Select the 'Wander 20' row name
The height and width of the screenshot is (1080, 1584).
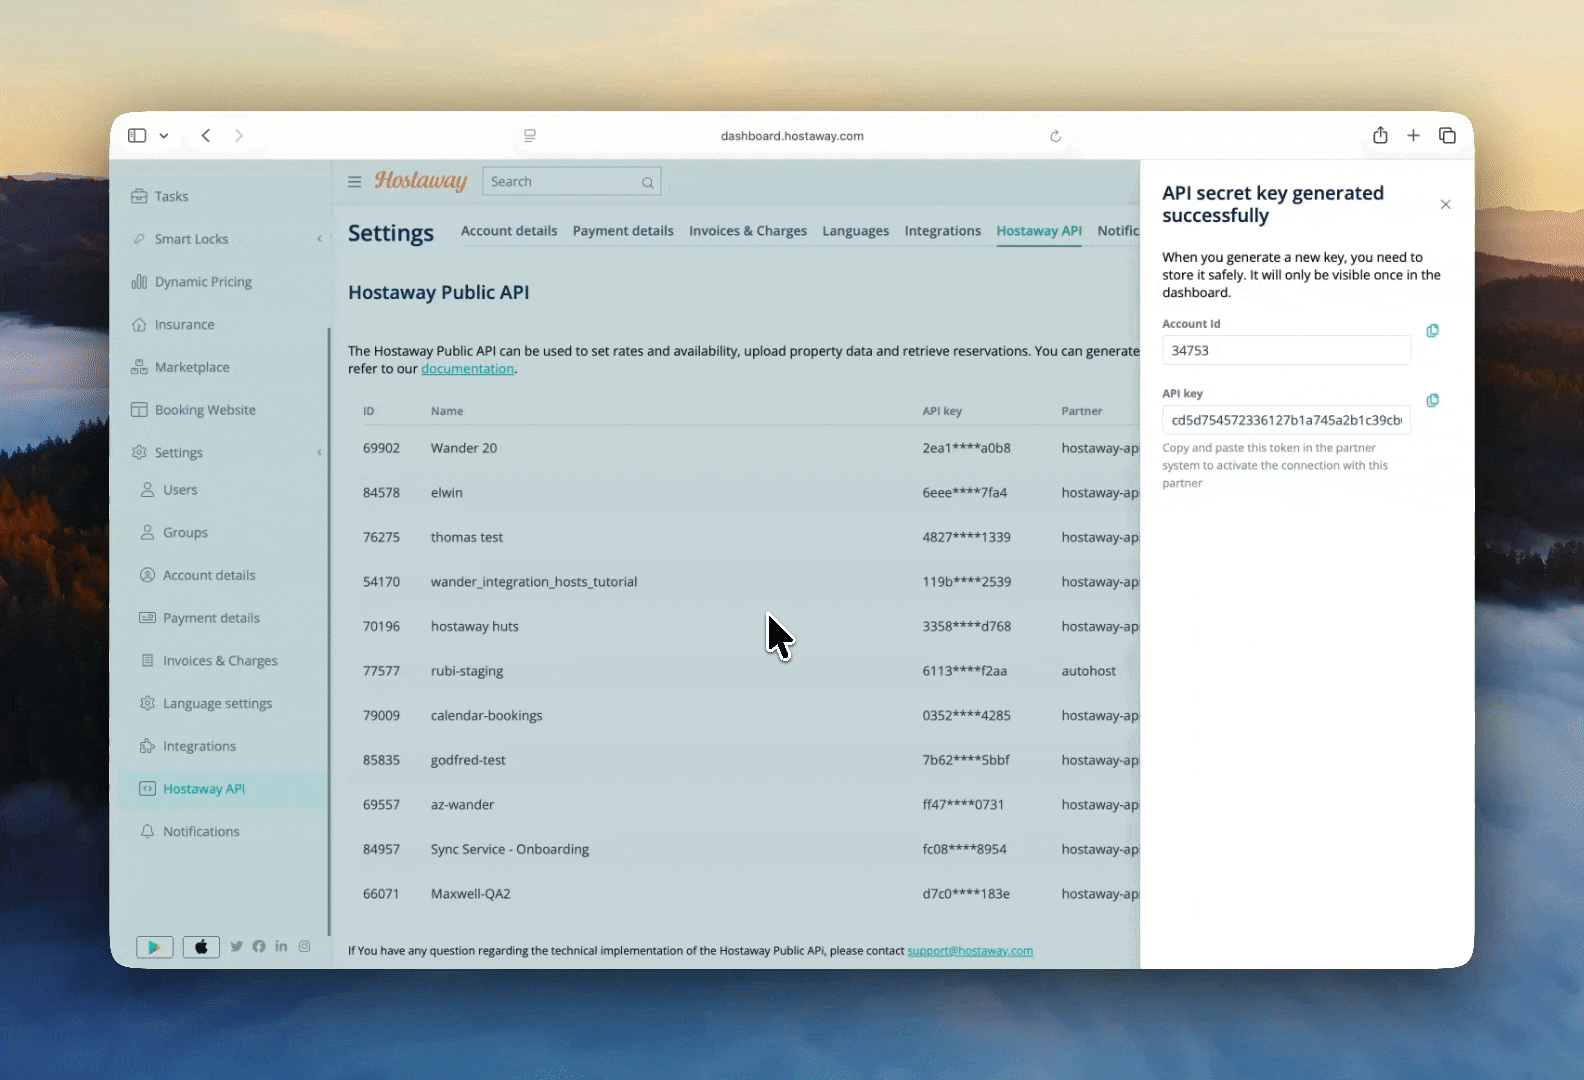(x=464, y=448)
